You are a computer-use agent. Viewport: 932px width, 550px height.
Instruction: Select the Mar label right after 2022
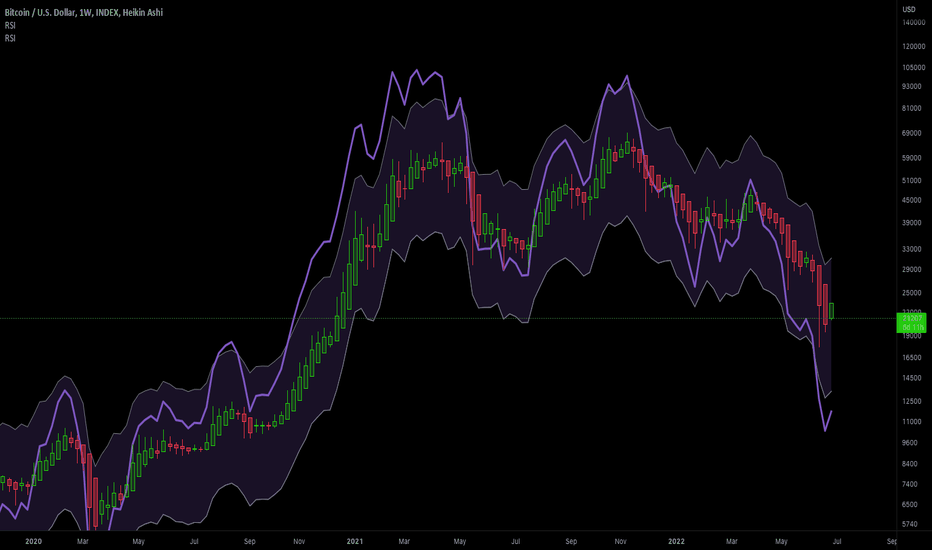pos(732,541)
